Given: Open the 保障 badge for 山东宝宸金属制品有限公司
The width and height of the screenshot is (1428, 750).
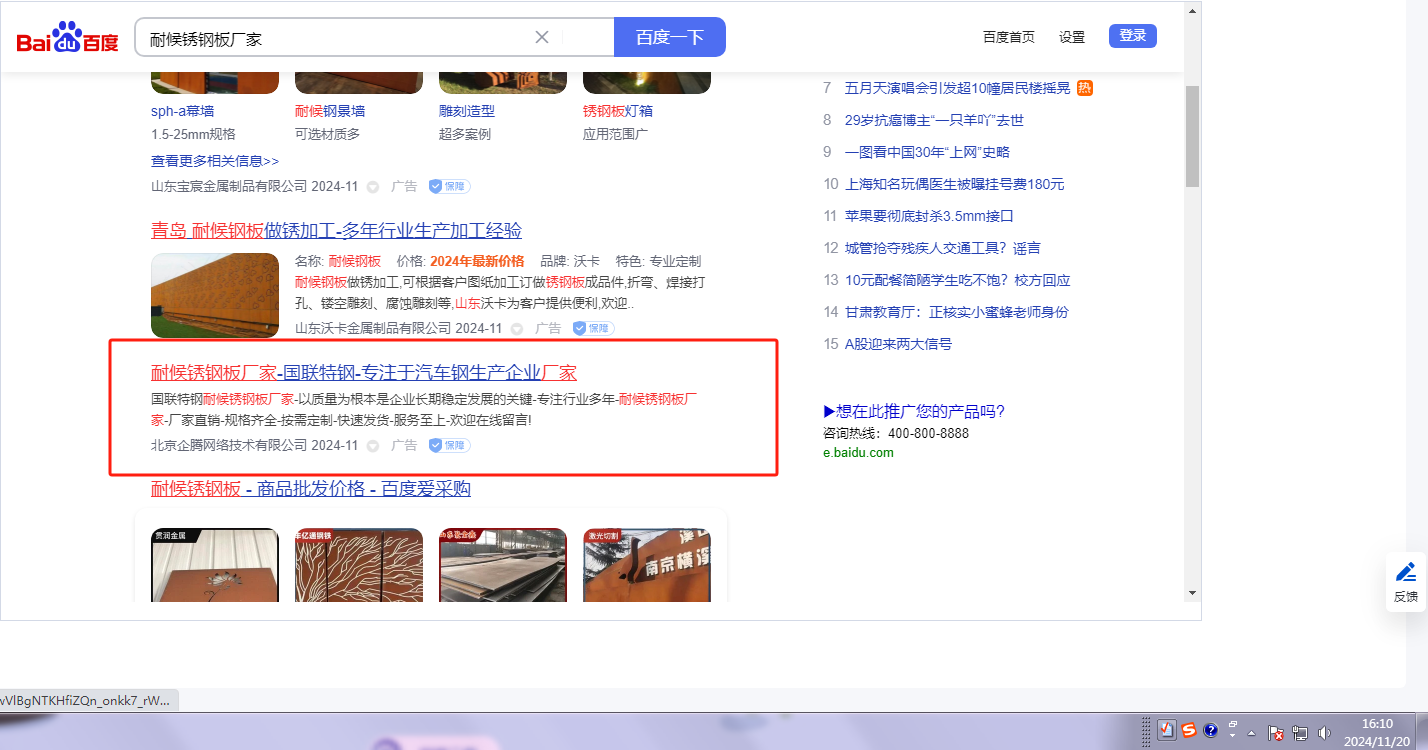Looking at the screenshot, I should tap(450, 187).
